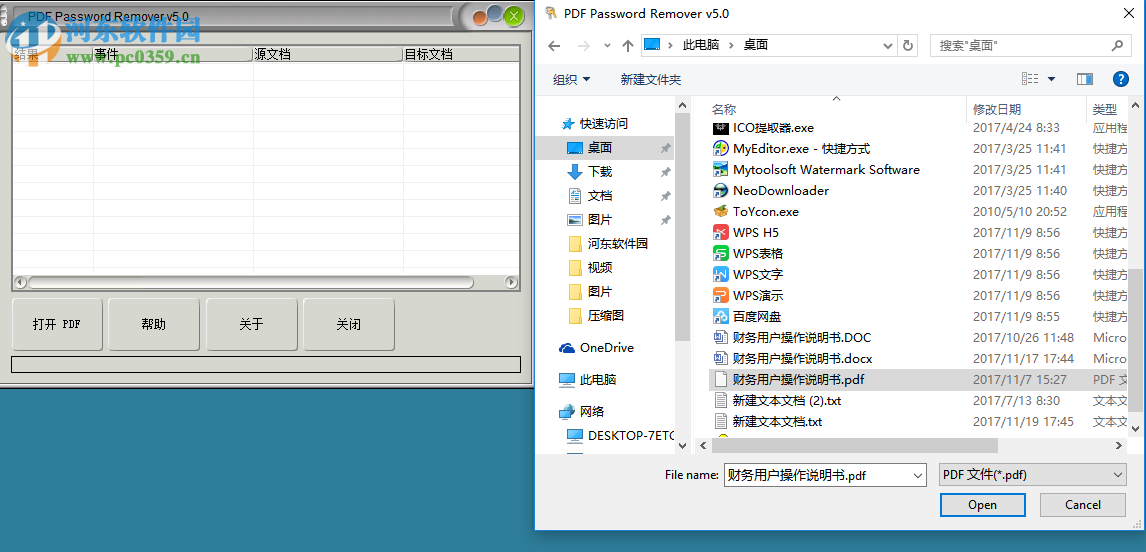Open 河东软件园 folder in navigation pane

point(618,243)
